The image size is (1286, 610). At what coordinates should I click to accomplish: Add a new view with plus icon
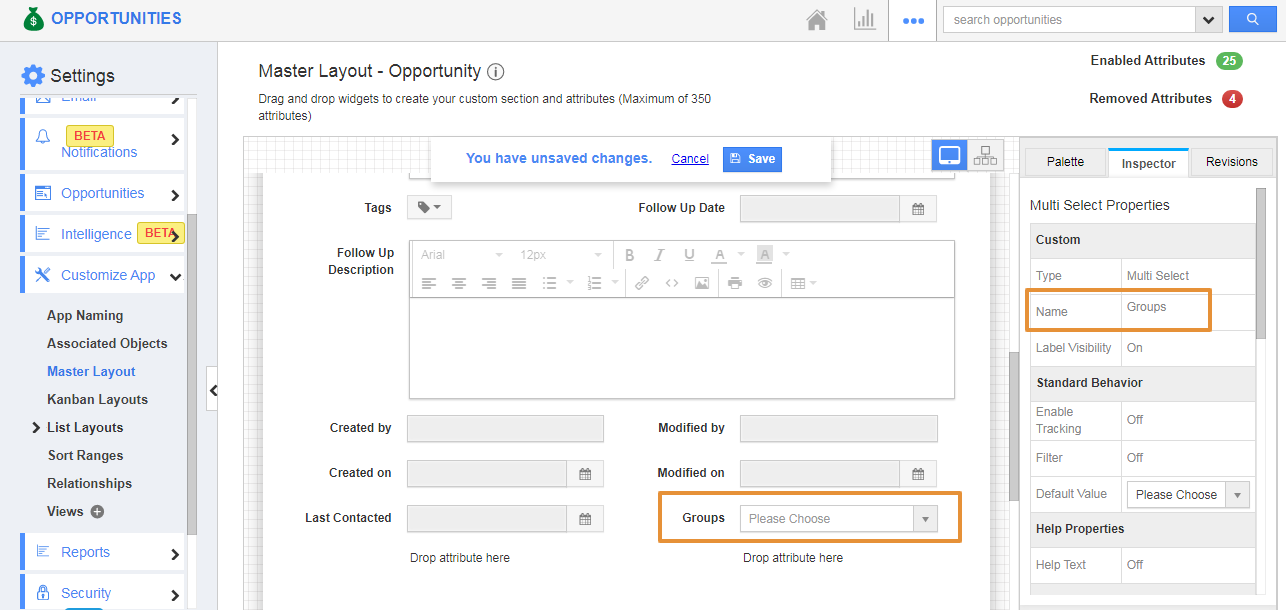pyautogui.click(x=97, y=511)
